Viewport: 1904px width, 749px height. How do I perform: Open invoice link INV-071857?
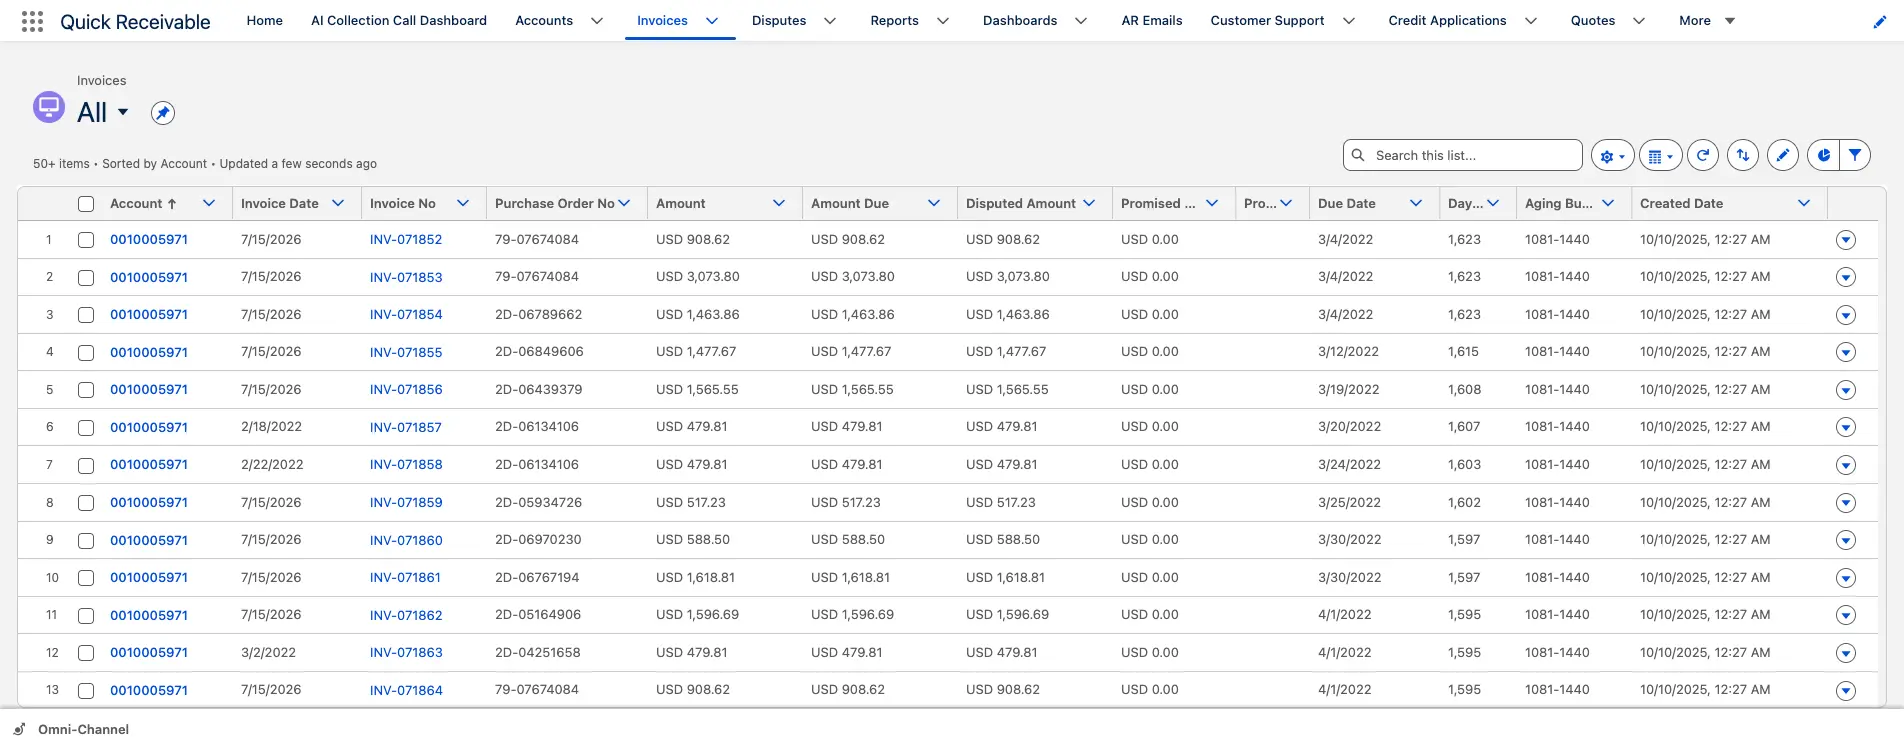point(406,427)
